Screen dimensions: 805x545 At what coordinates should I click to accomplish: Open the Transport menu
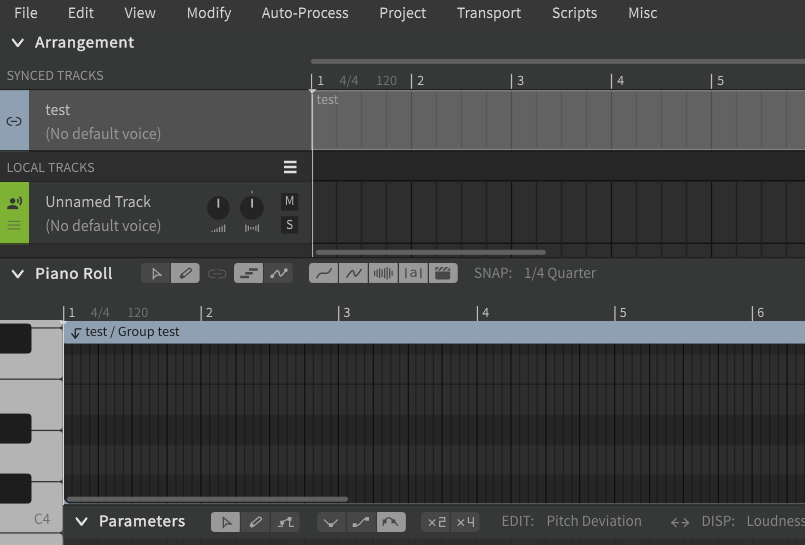(x=489, y=13)
